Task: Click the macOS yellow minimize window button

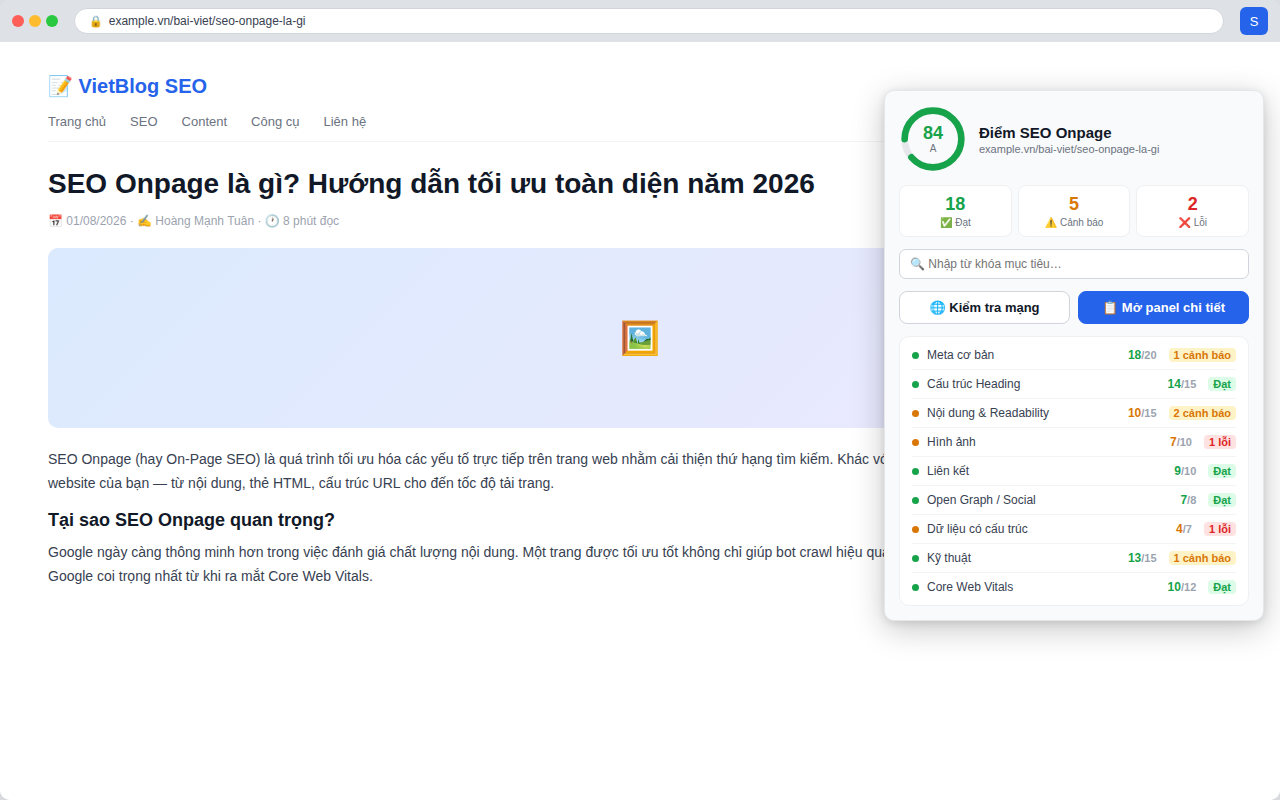Action: pyautogui.click(x=35, y=21)
